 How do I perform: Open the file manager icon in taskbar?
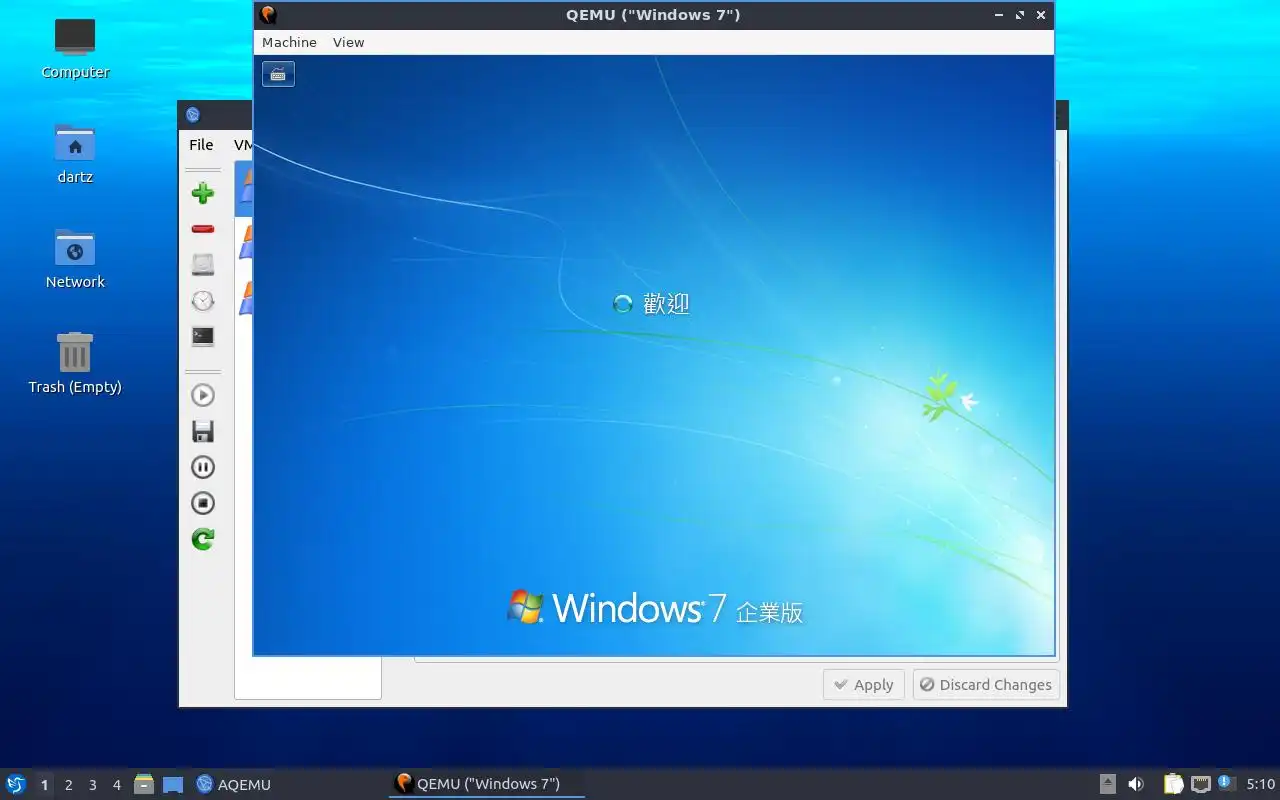click(x=144, y=784)
